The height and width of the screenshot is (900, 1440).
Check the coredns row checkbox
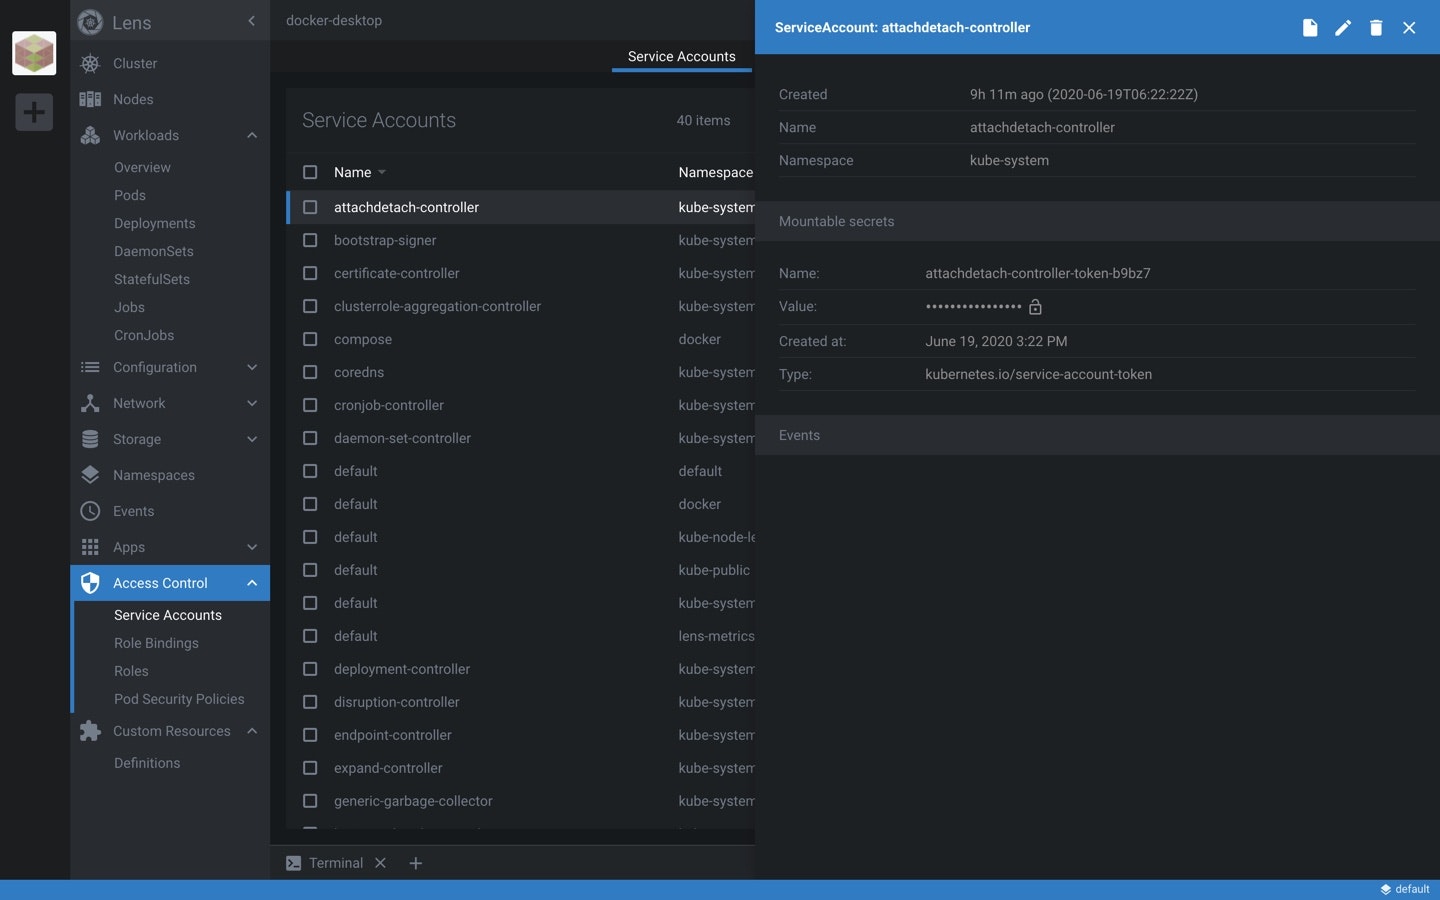tap(310, 372)
